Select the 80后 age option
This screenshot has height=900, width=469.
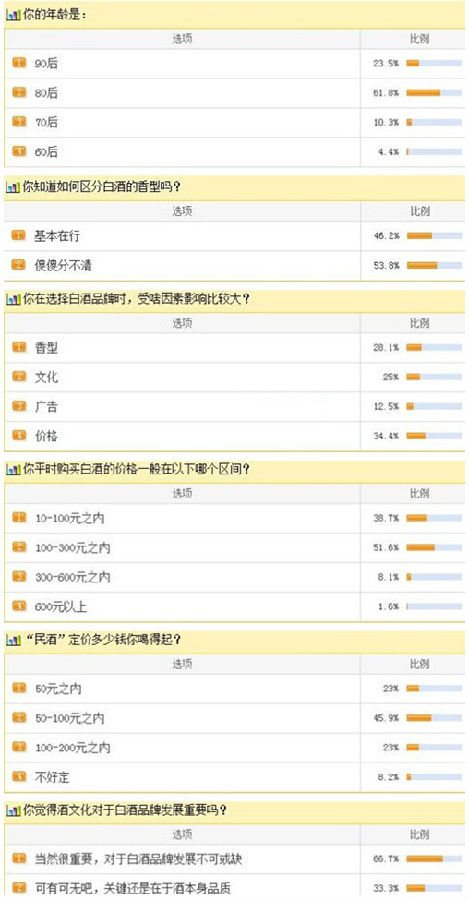pyautogui.click(x=182, y=93)
